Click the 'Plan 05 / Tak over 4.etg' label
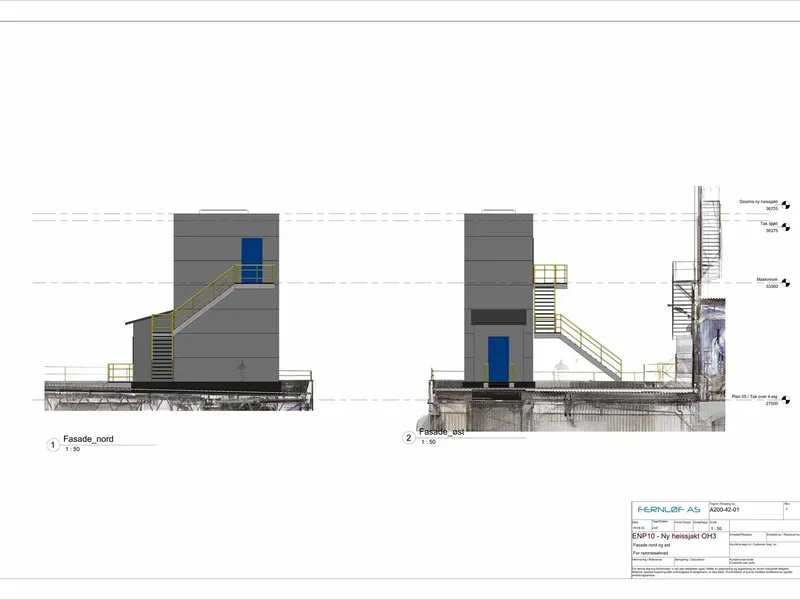Viewport: 800px width, 600px height. tap(755, 396)
